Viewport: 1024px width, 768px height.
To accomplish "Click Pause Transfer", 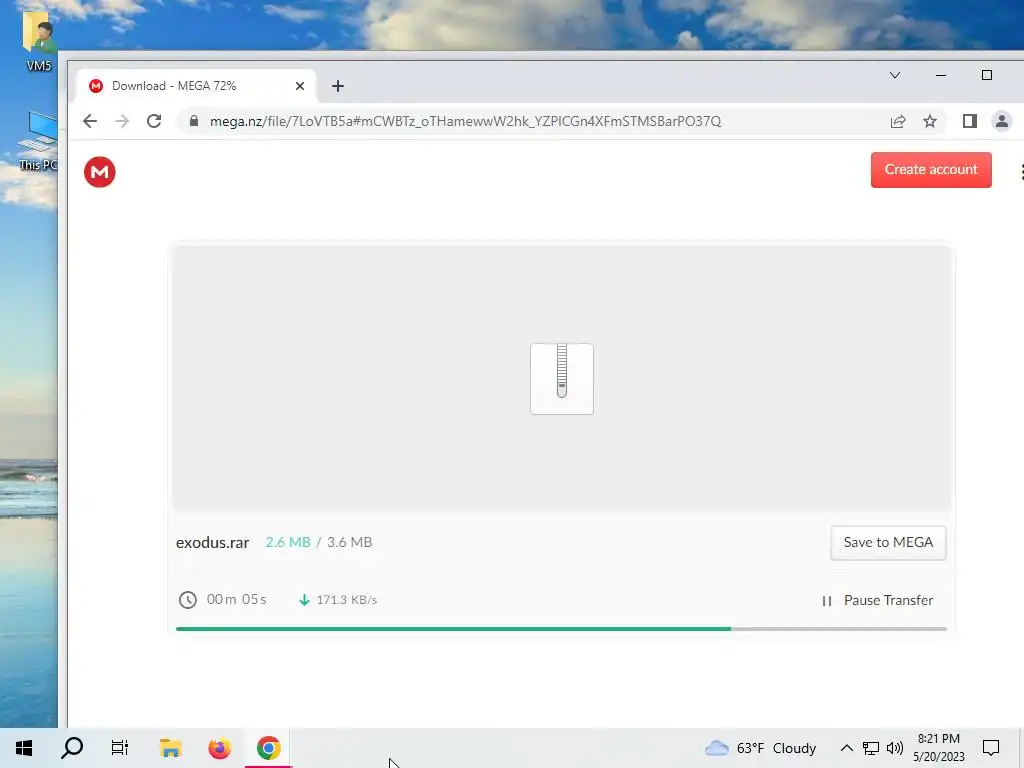I will (x=877, y=600).
